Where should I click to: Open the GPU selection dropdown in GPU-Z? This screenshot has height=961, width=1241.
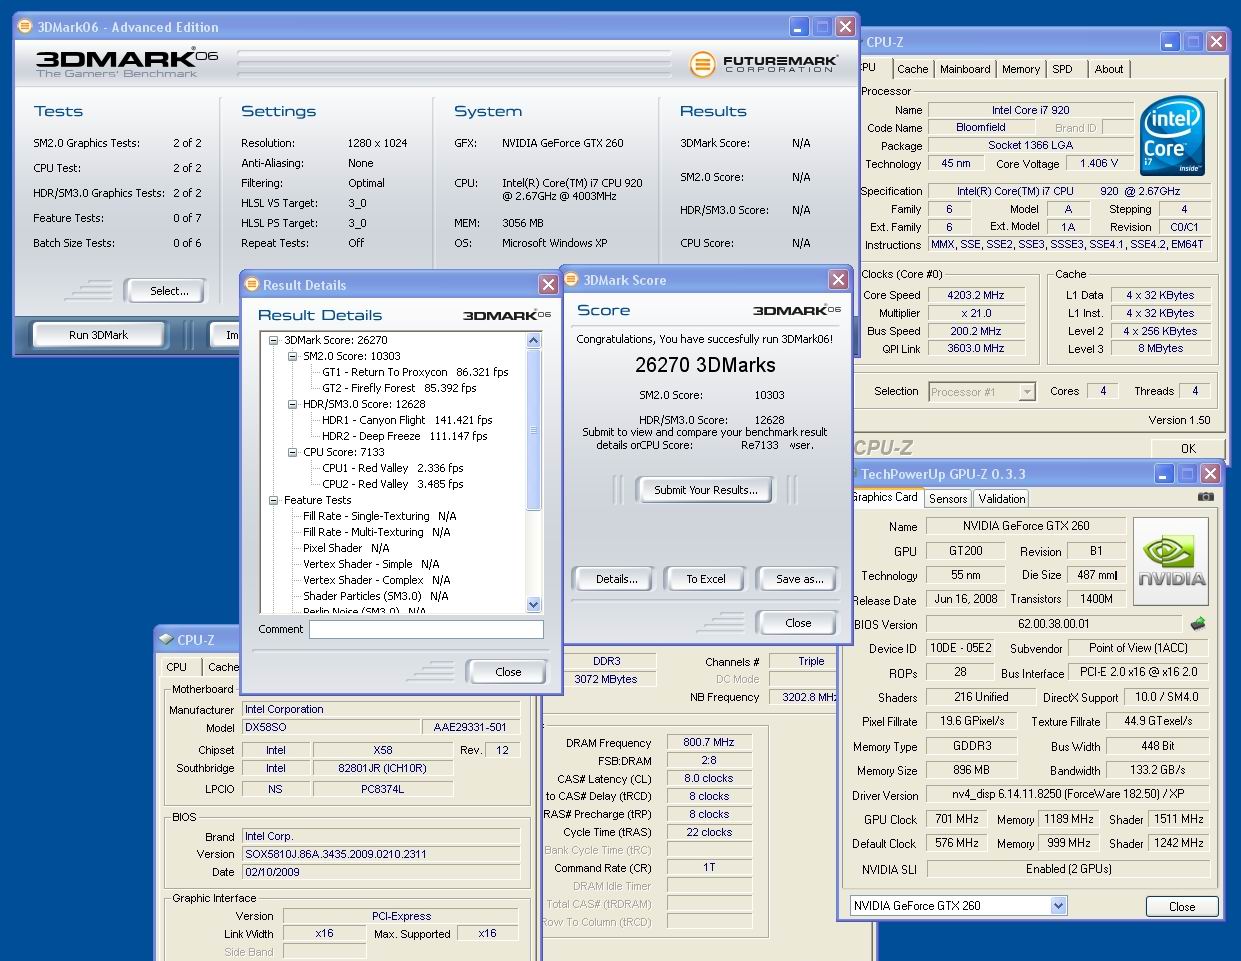point(1059,906)
